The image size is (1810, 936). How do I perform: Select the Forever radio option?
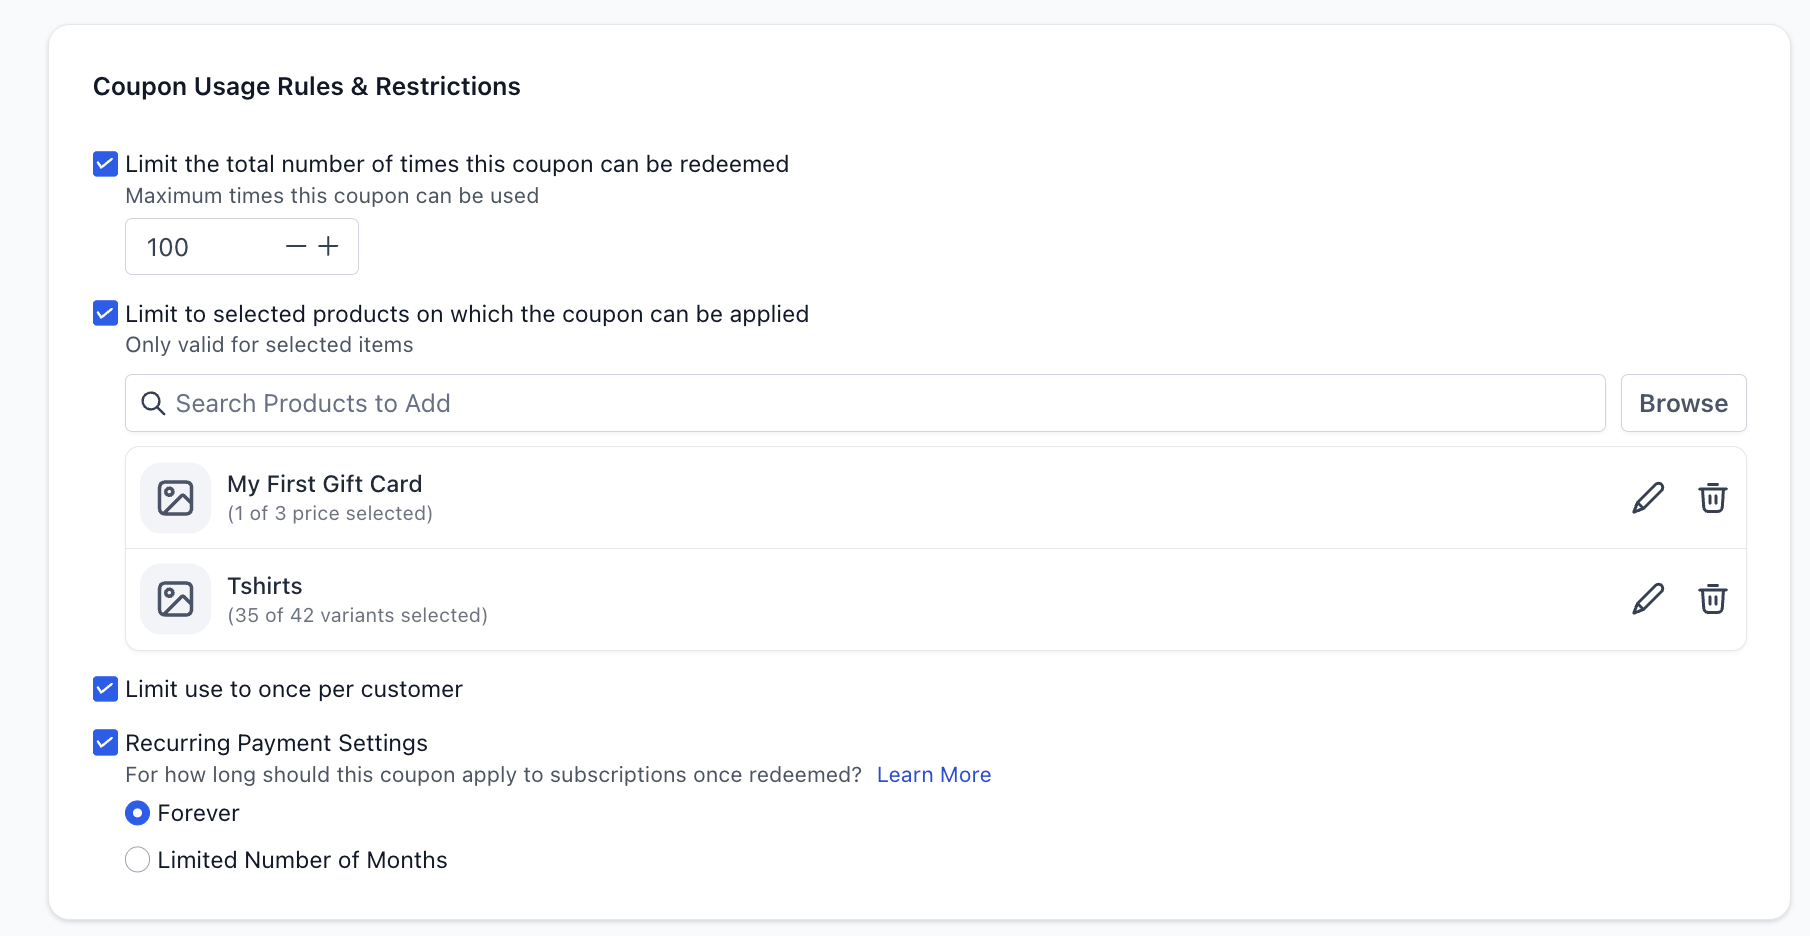coord(138,813)
